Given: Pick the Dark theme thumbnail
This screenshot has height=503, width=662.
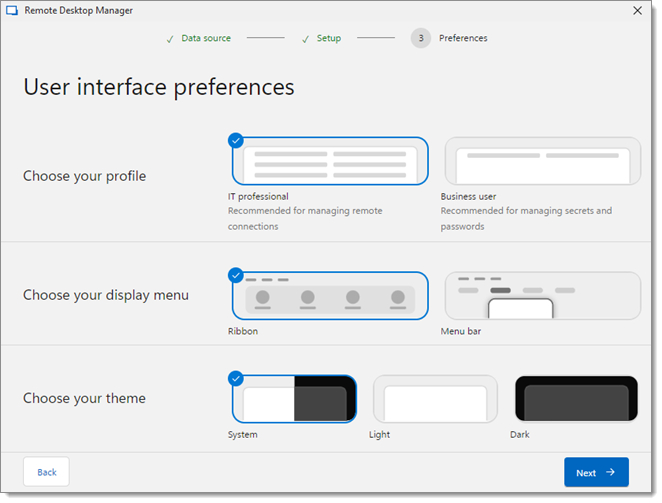Looking at the screenshot, I should pyautogui.click(x=576, y=399).
